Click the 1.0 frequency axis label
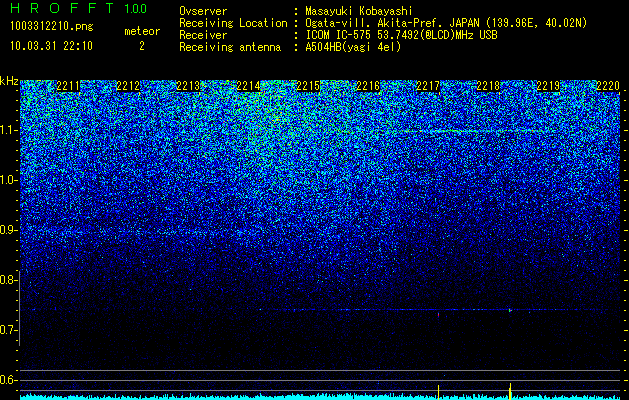 [x=7, y=180]
